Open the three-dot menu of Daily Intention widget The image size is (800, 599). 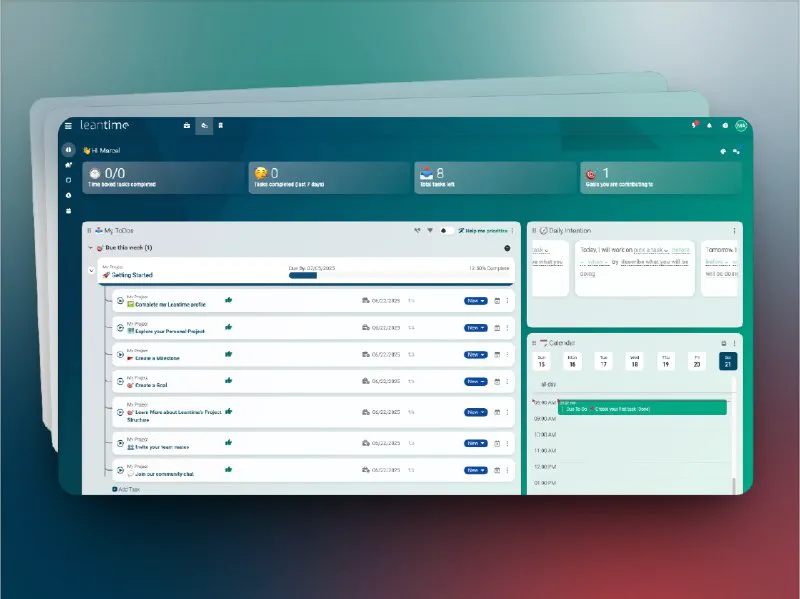tap(735, 230)
